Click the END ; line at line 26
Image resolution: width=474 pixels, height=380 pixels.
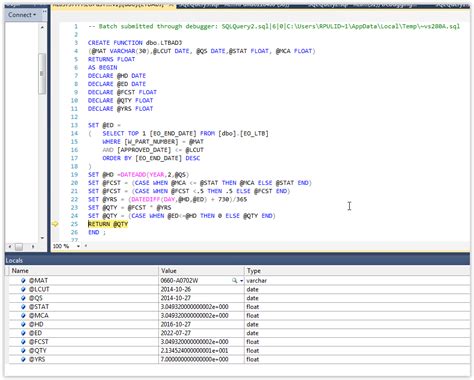[97, 232]
